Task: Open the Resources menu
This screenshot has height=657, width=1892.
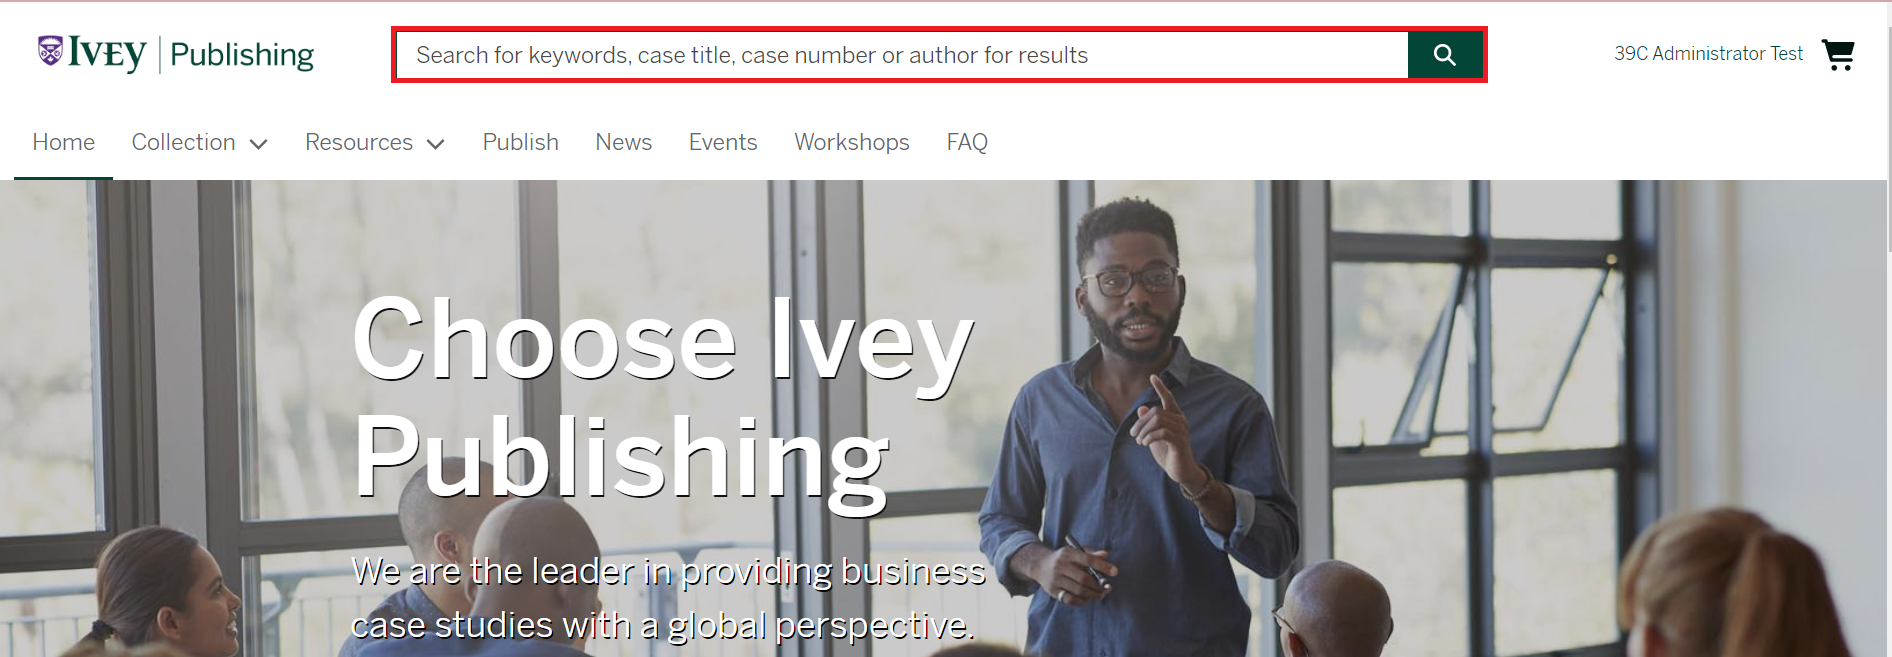Action: click(x=359, y=142)
